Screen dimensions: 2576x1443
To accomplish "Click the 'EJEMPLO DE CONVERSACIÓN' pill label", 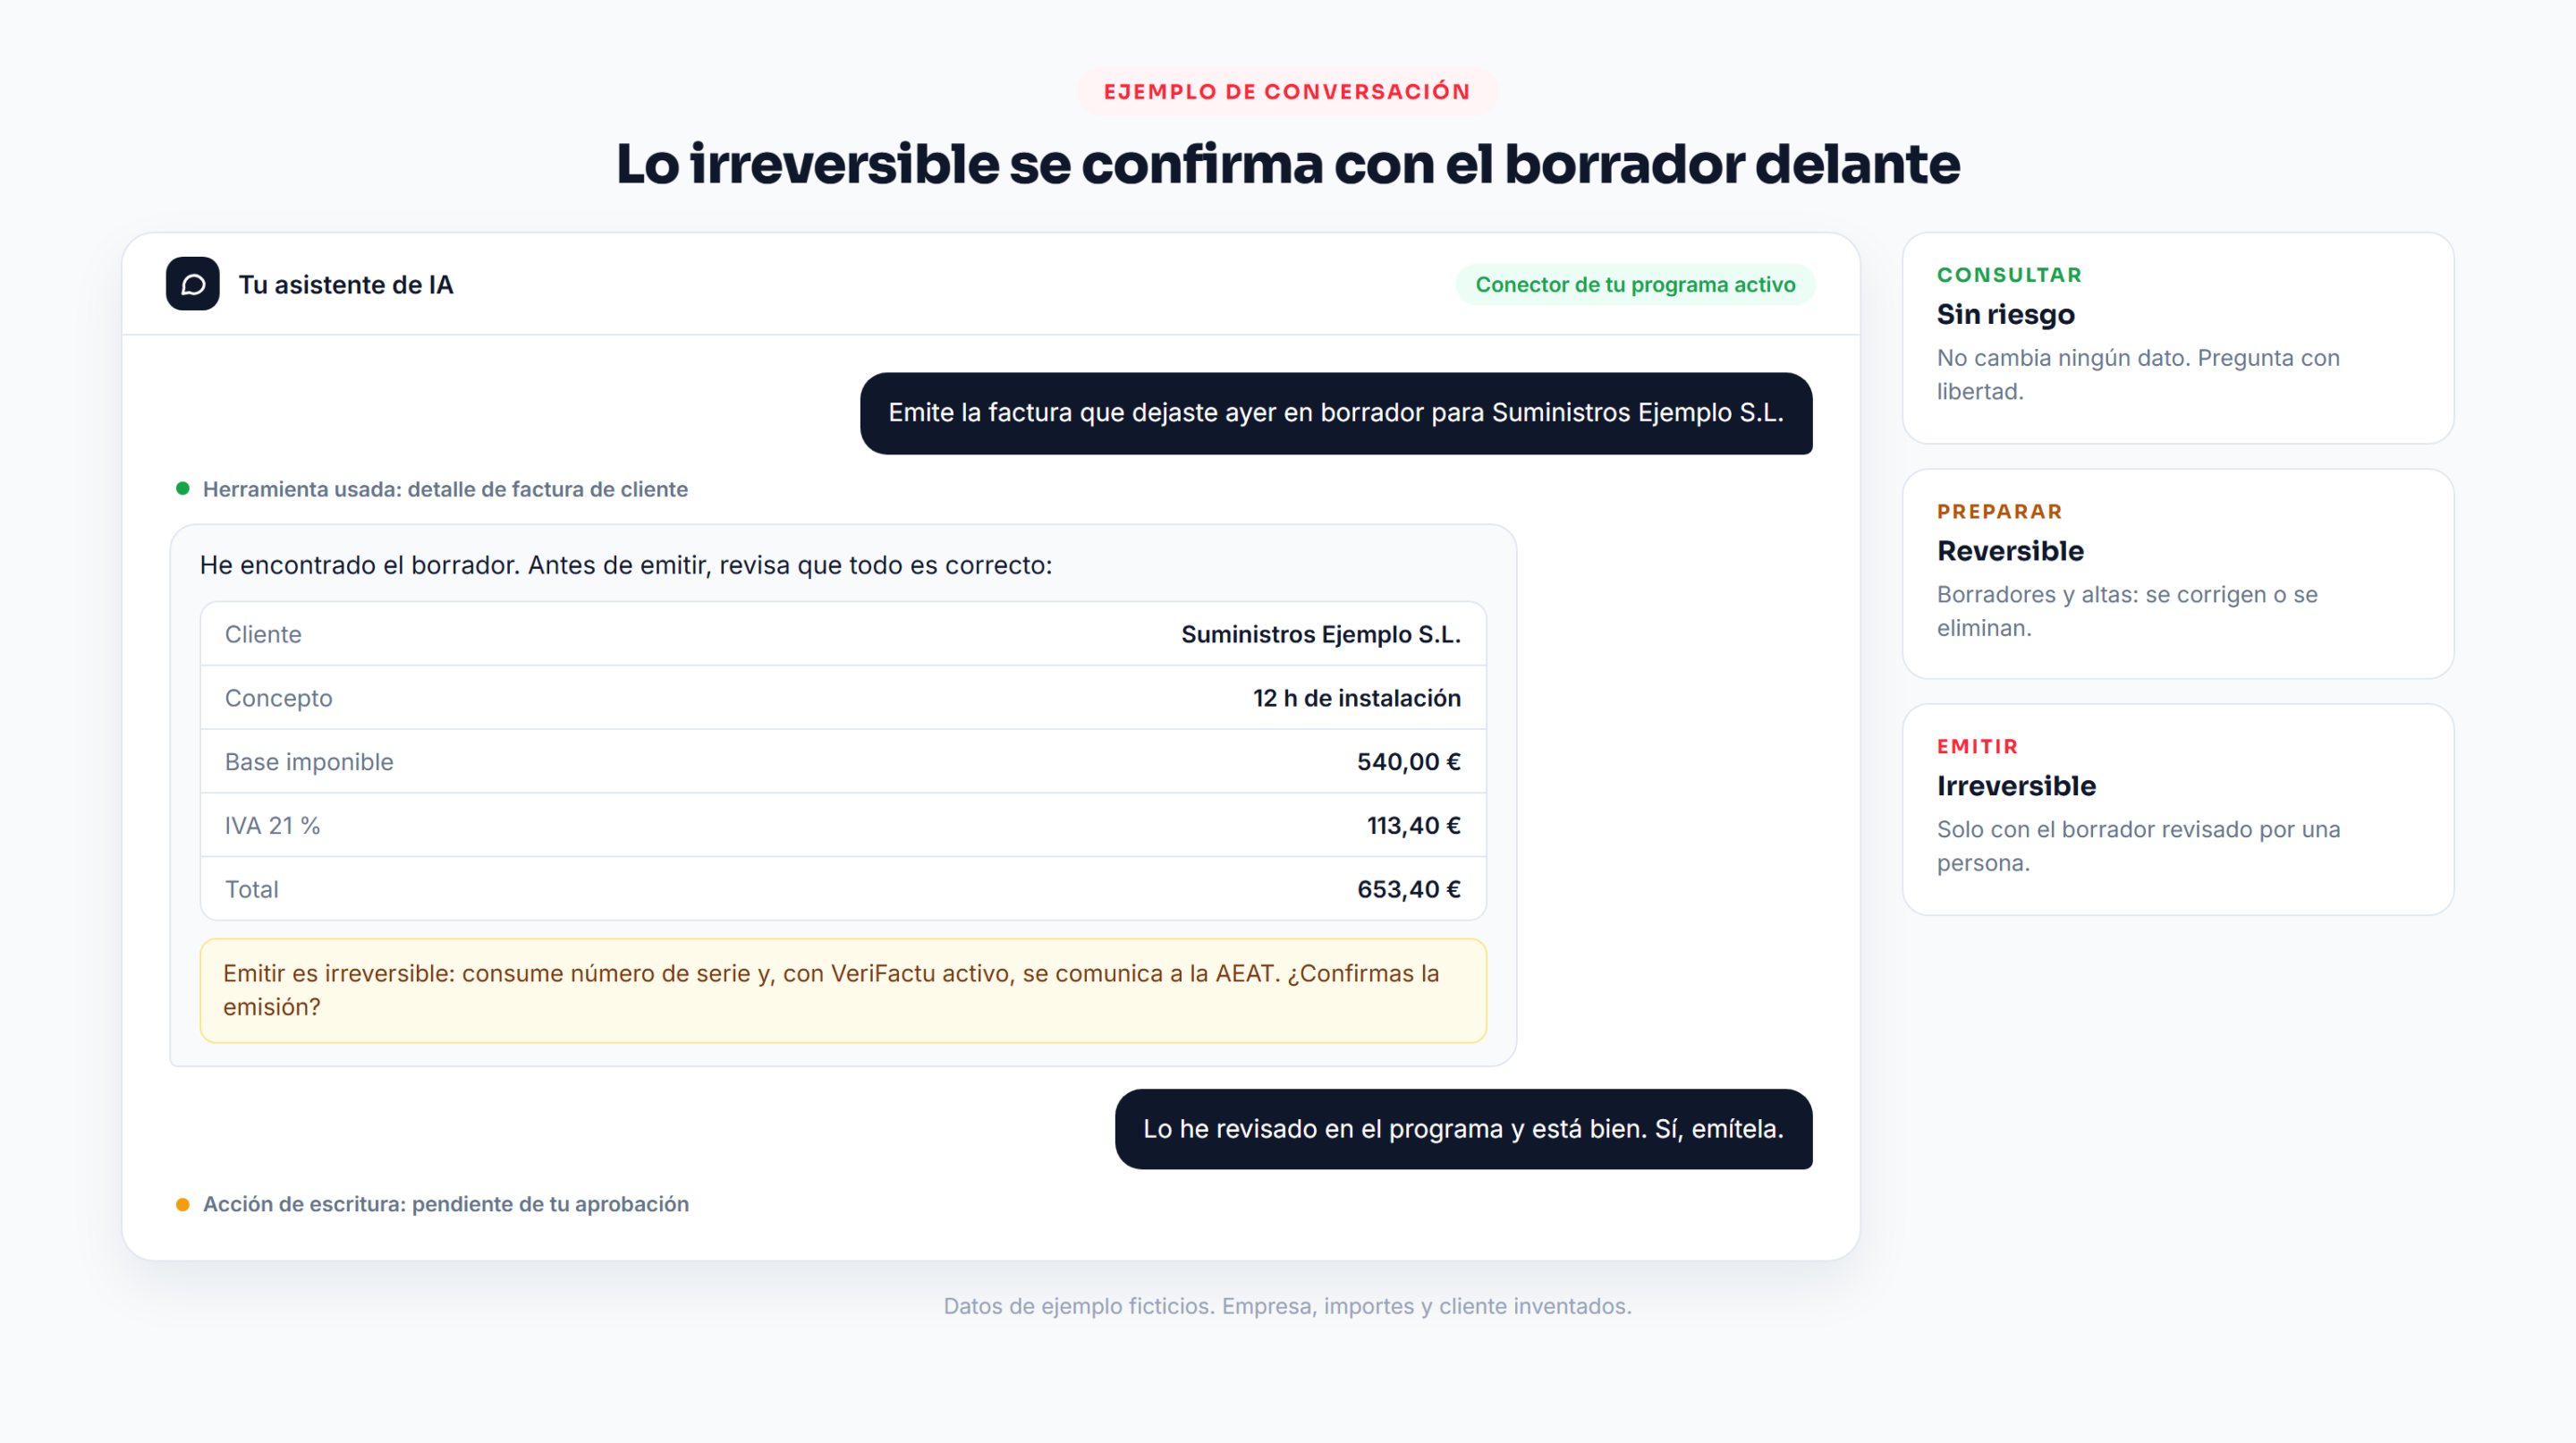I will tap(1287, 92).
